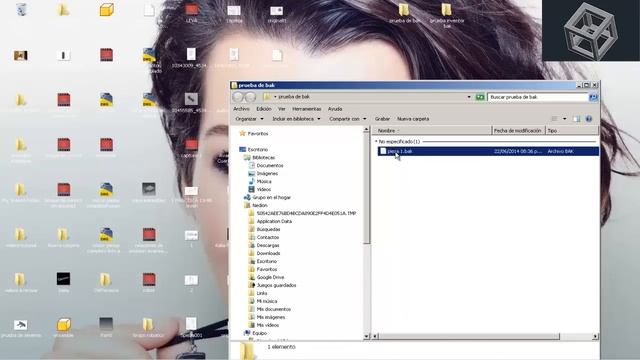
Task: Click the file list horizontal scrollbar right arrow
Action: [x=595, y=336]
